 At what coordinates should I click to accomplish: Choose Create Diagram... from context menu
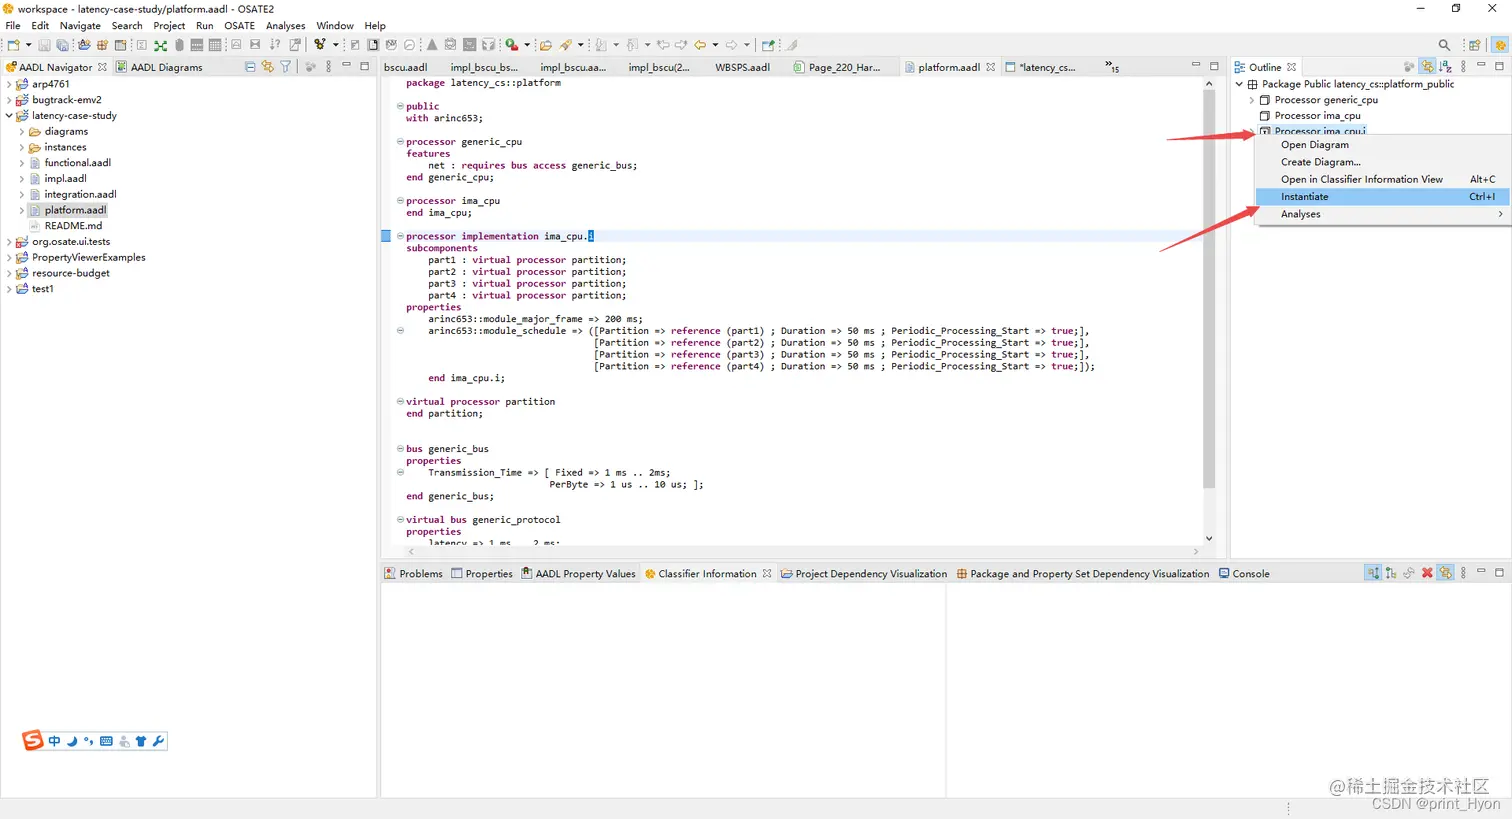(x=1382, y=162)
